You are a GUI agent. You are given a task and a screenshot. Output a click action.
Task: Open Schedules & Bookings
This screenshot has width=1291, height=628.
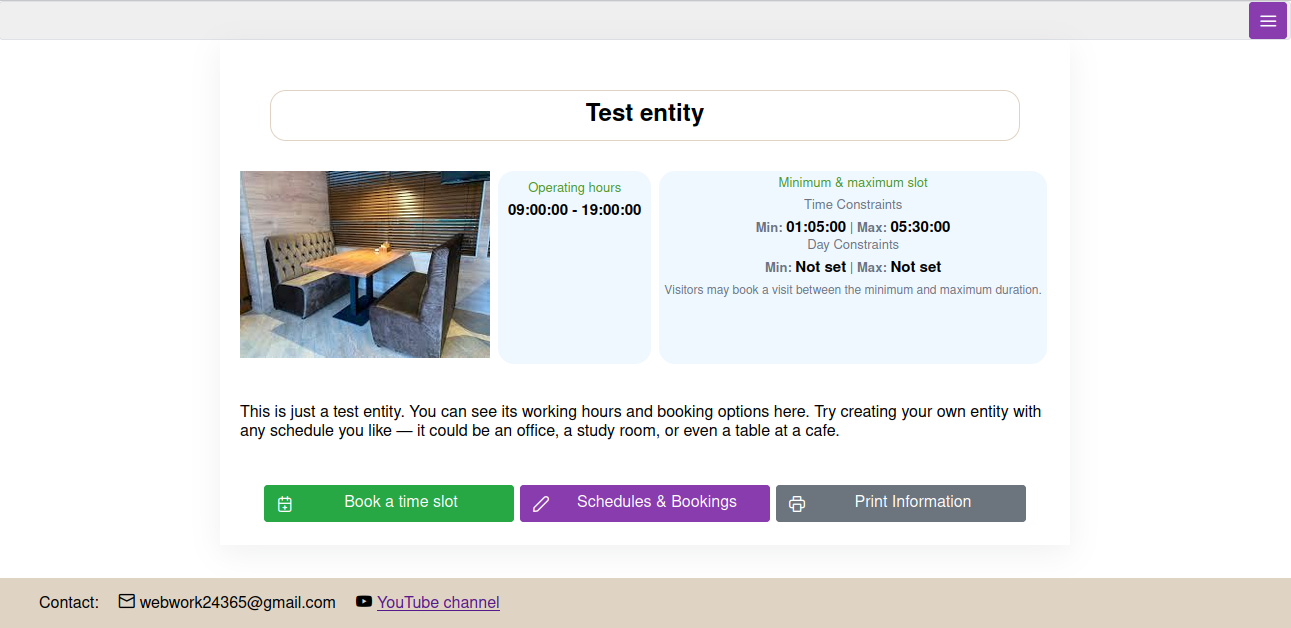click(x=644, y=503)
